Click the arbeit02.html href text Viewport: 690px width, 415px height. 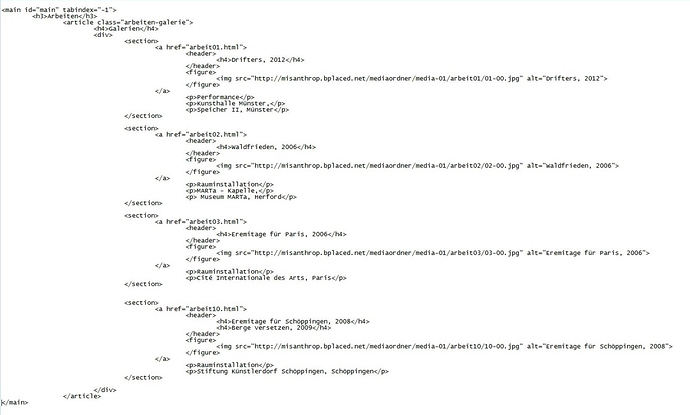click(216, 134)
